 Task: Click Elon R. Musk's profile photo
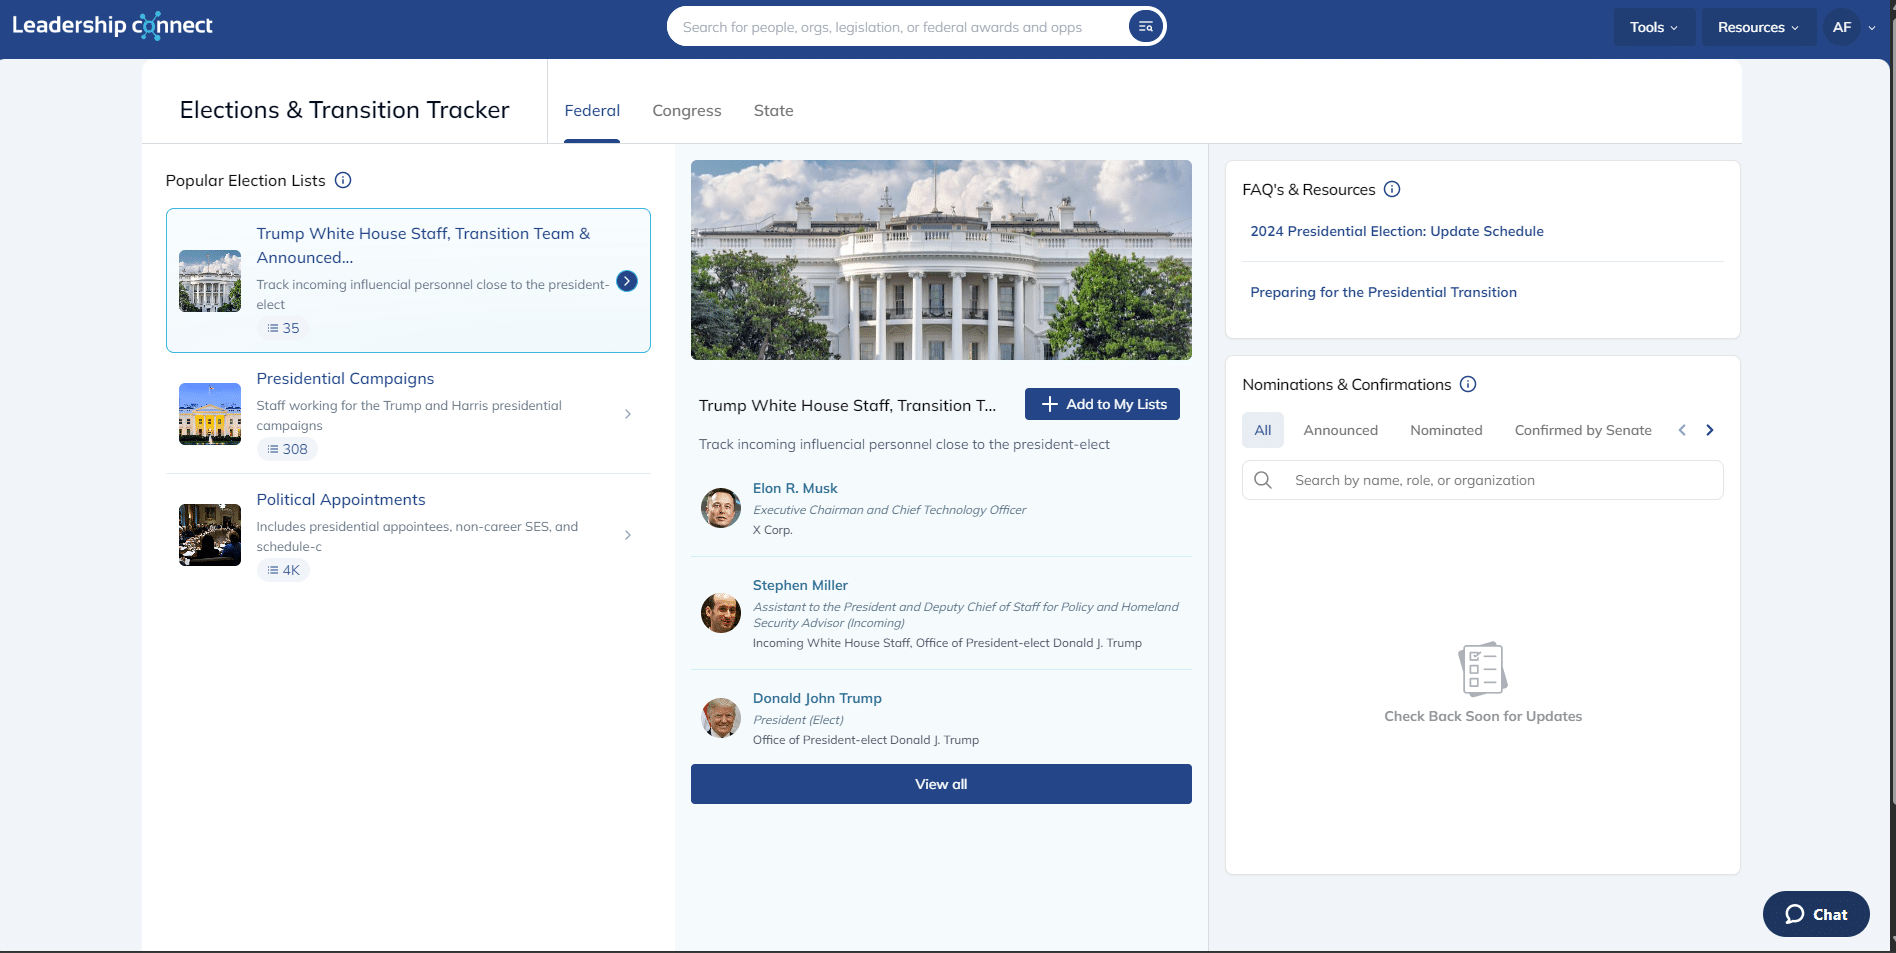coord(721,508)
